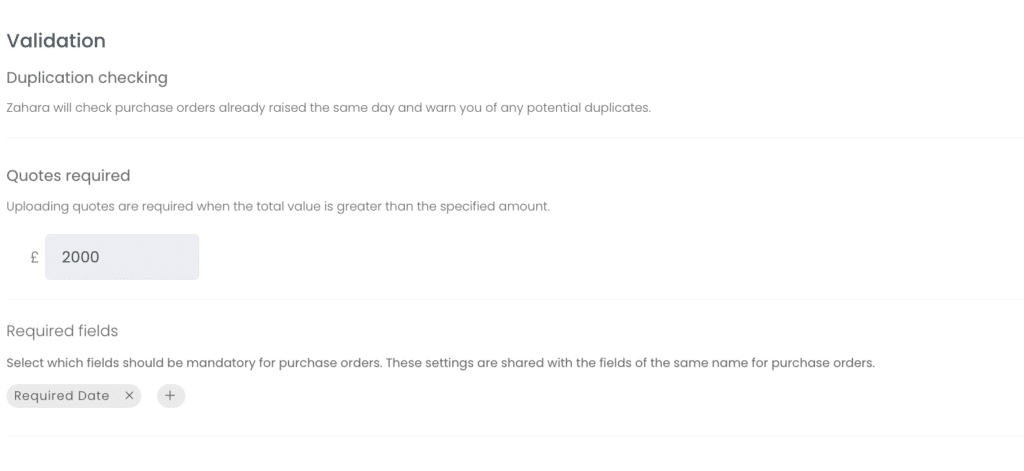Click the uploading quotes description text
The width and height of the screenshot is (1024, 471).
coord(278,206)
